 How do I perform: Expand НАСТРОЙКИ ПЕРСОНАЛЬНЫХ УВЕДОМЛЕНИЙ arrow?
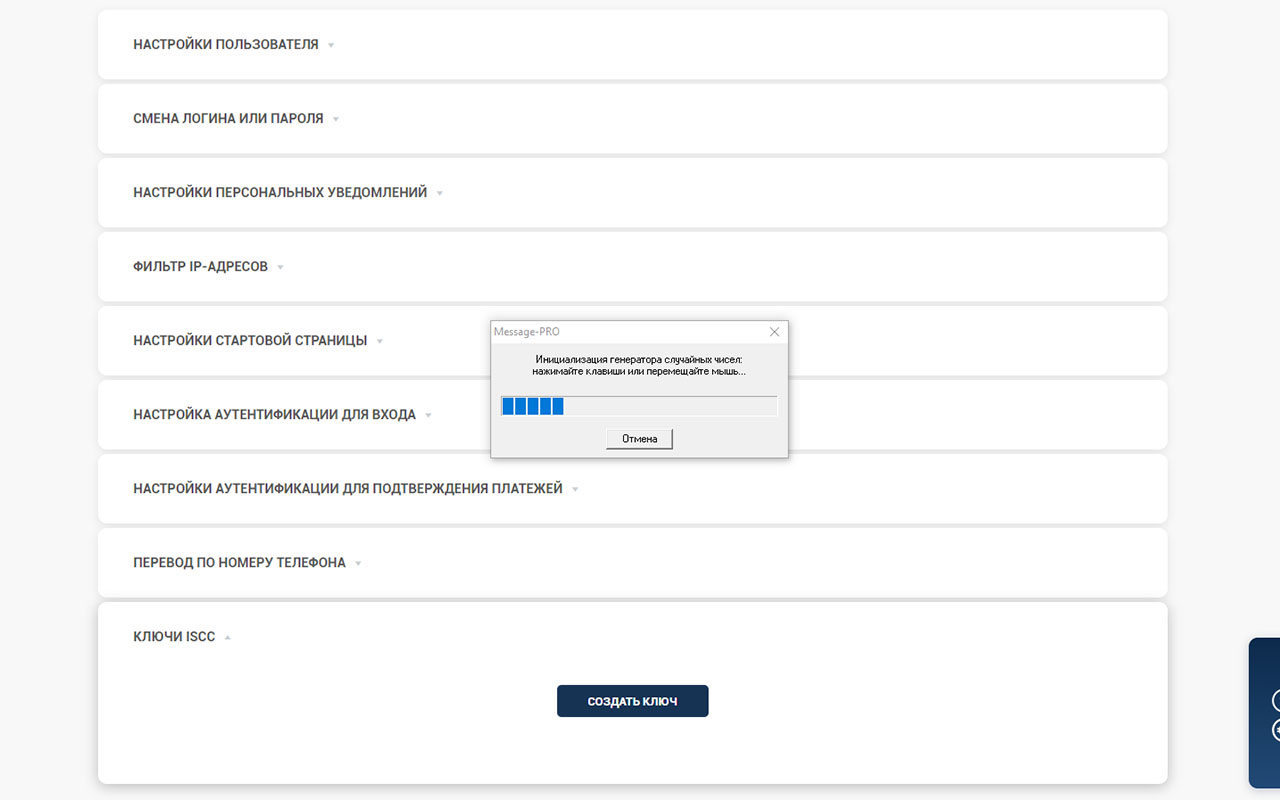coord(440,193)
